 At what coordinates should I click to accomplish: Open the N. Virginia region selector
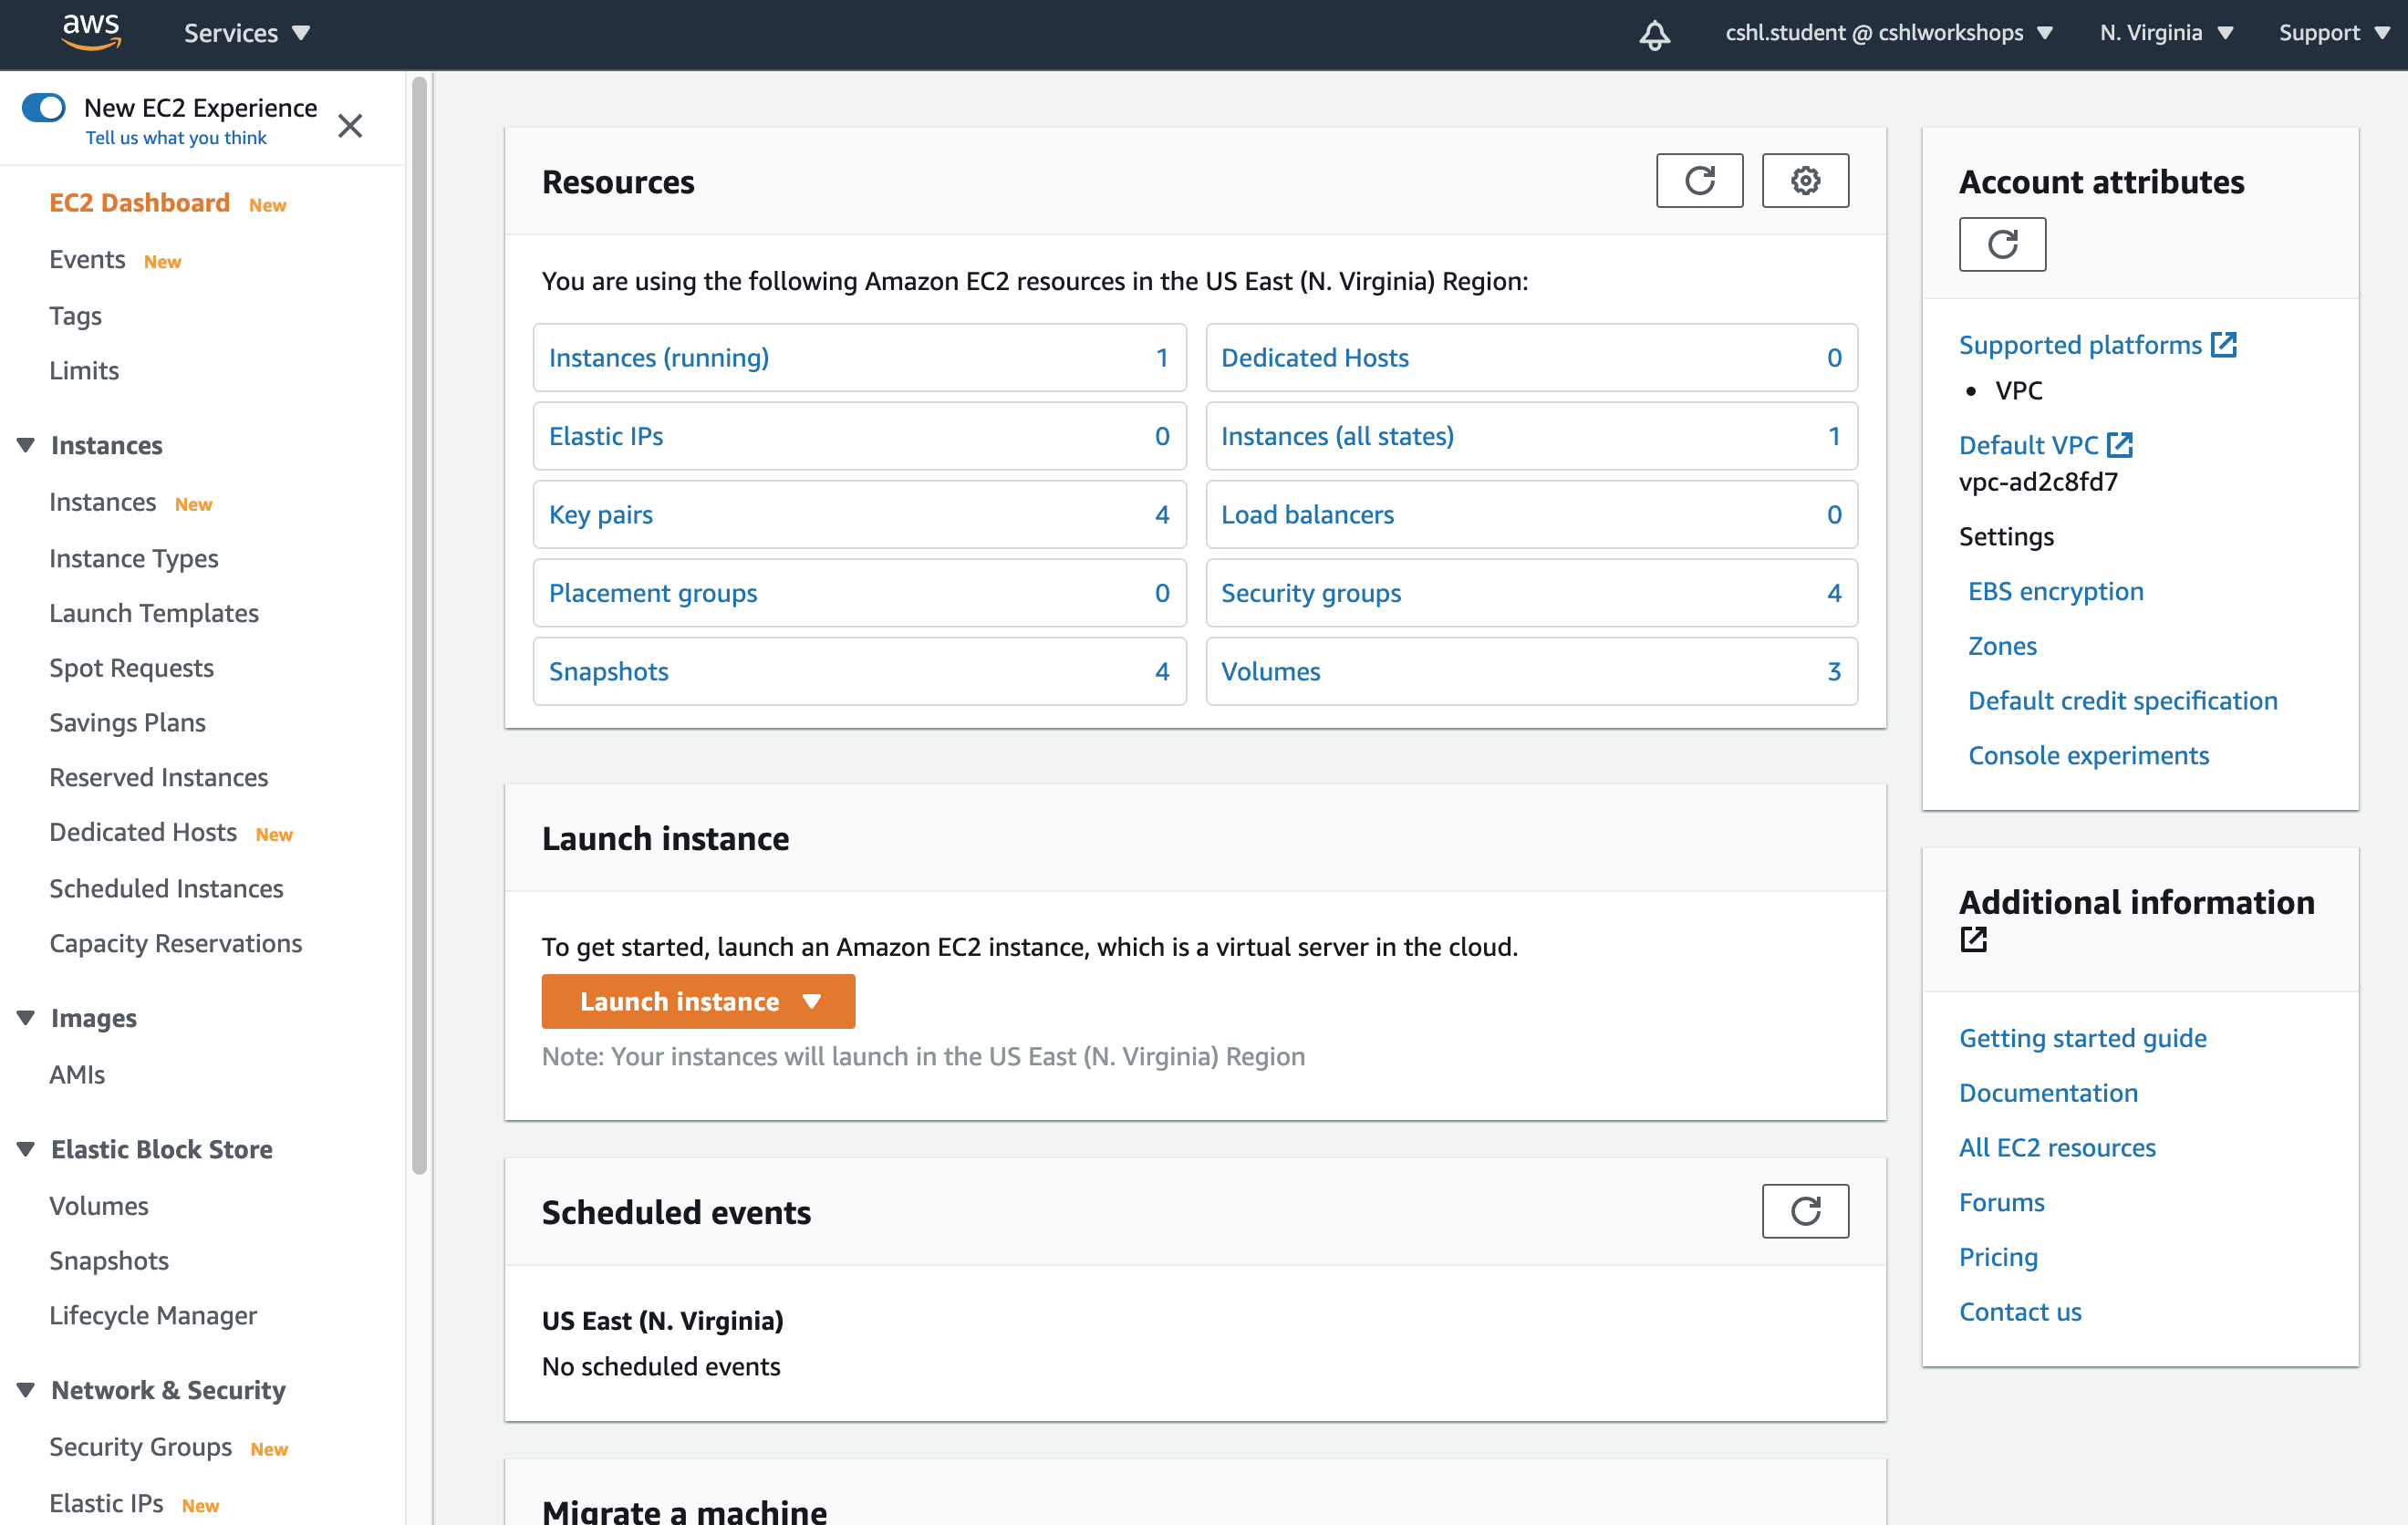point(2165,32)
